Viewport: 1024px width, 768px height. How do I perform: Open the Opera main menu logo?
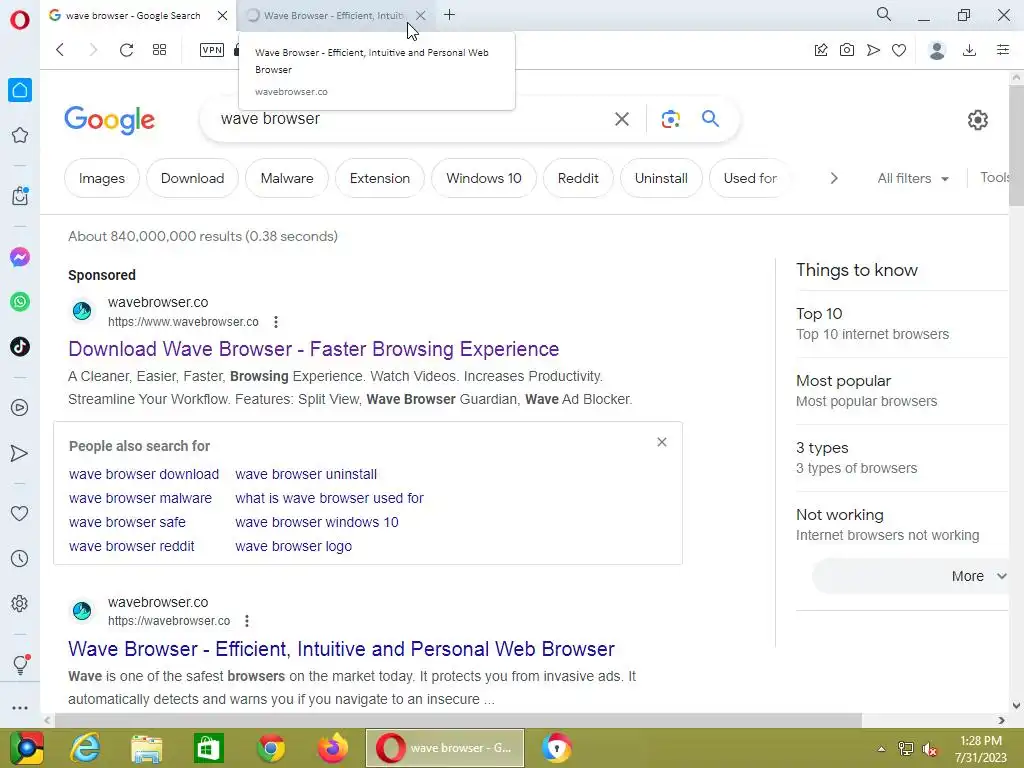pos(20,20)
